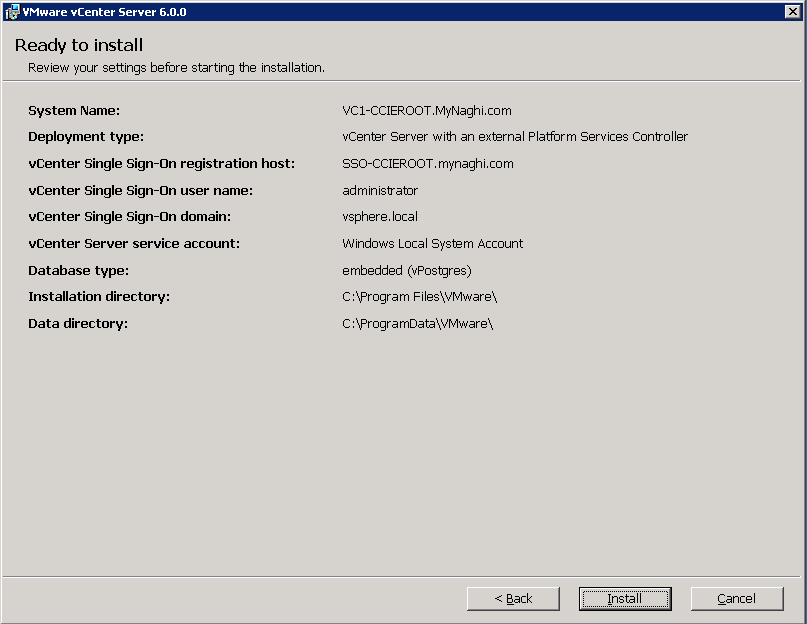Go back with the Back button

(513, 598)
